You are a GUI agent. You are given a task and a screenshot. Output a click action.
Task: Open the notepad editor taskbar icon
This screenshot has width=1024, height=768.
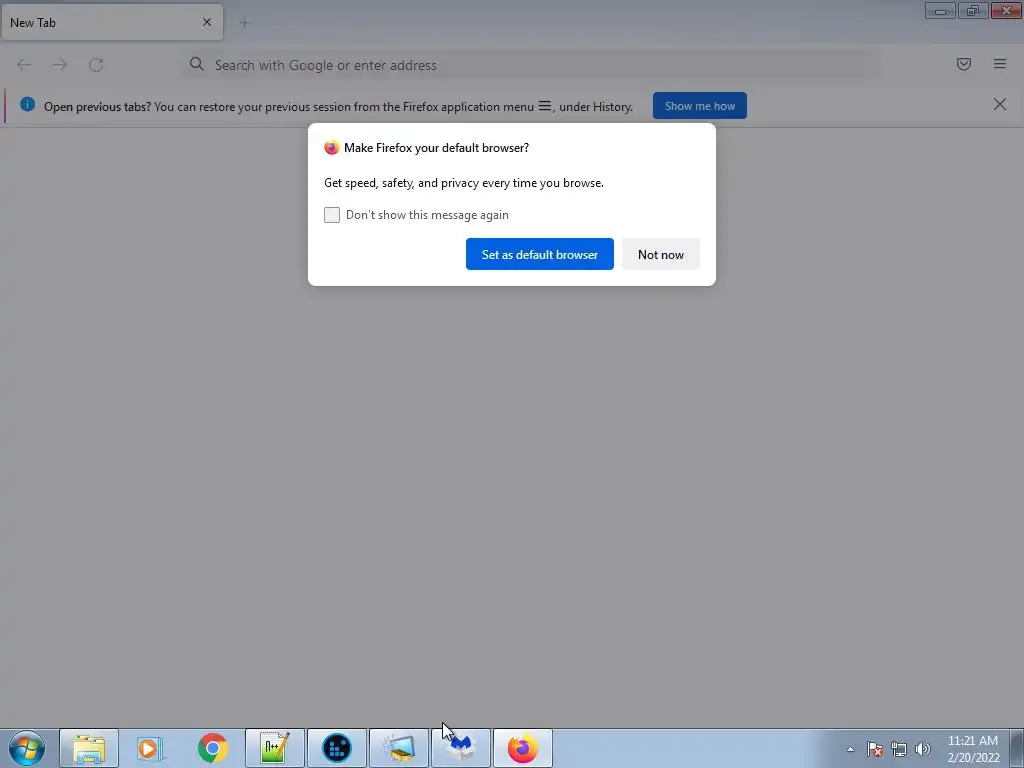click(275, 748)
